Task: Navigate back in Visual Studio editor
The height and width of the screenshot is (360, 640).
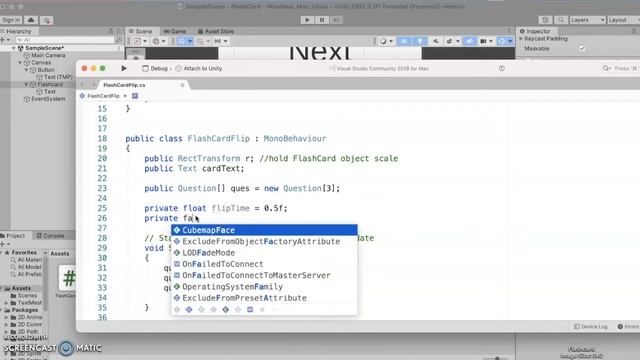Action: coord(82,85)
